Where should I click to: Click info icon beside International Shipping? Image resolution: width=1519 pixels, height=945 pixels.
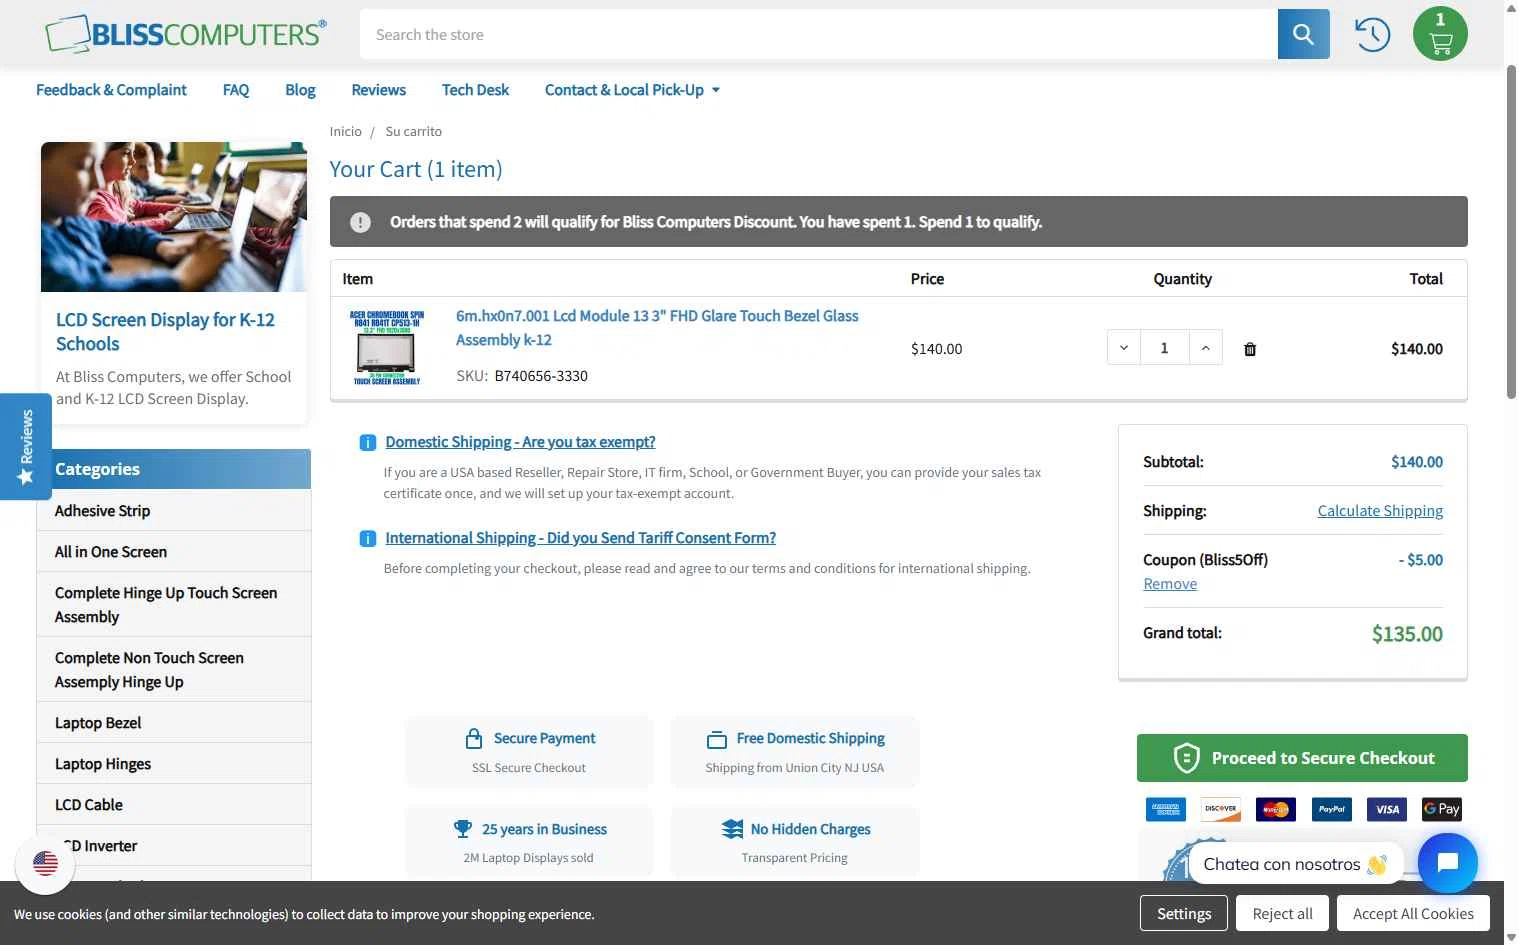368,539
